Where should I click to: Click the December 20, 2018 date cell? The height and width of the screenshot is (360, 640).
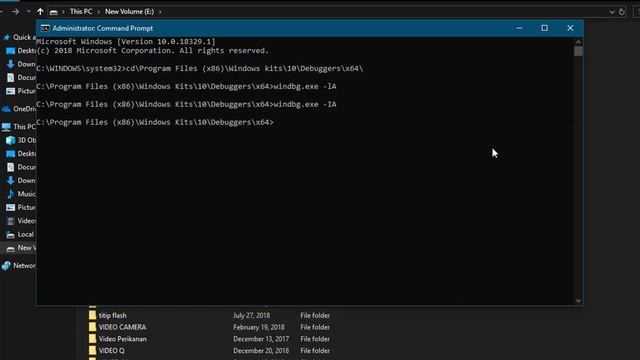[x=261, y=351]
